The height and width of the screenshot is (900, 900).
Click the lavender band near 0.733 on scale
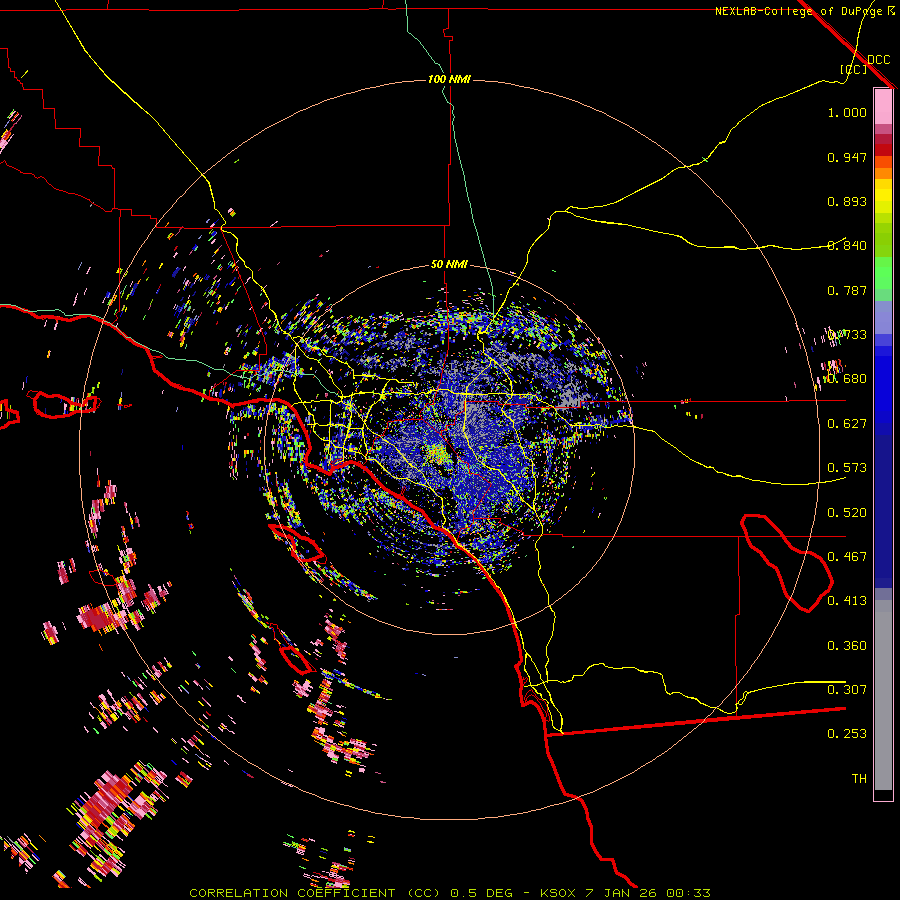883,317
